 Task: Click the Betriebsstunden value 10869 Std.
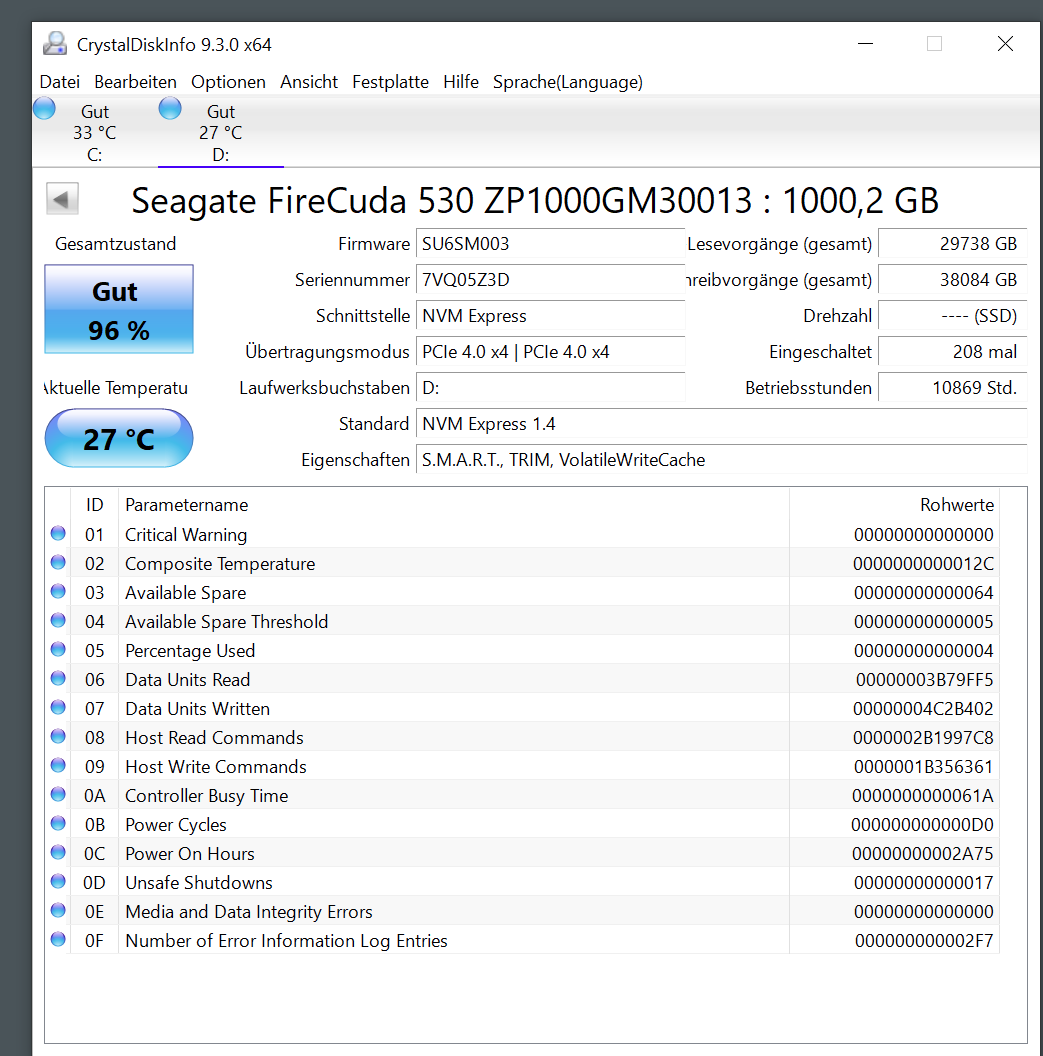click(x=953, y=388)
